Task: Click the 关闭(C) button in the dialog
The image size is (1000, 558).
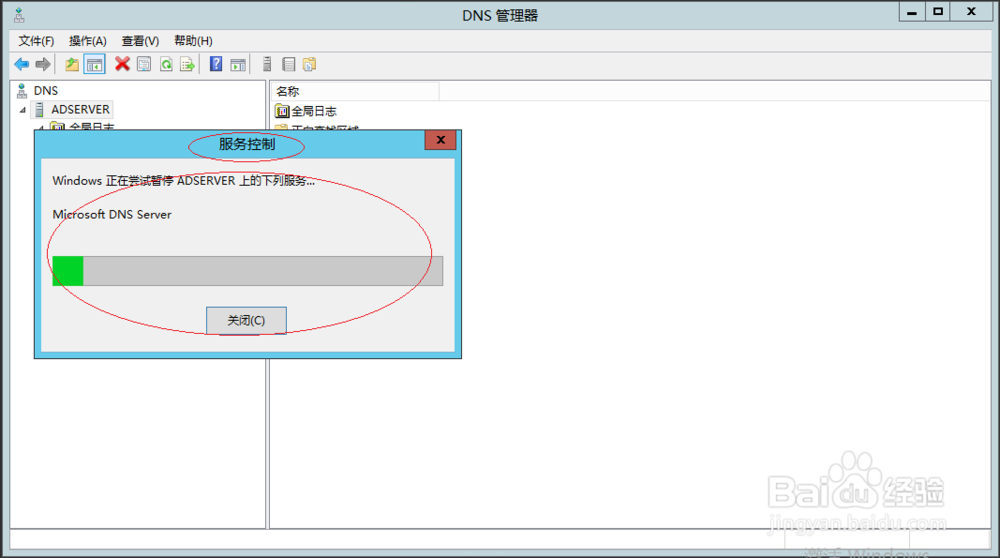Action: [246, 320]
